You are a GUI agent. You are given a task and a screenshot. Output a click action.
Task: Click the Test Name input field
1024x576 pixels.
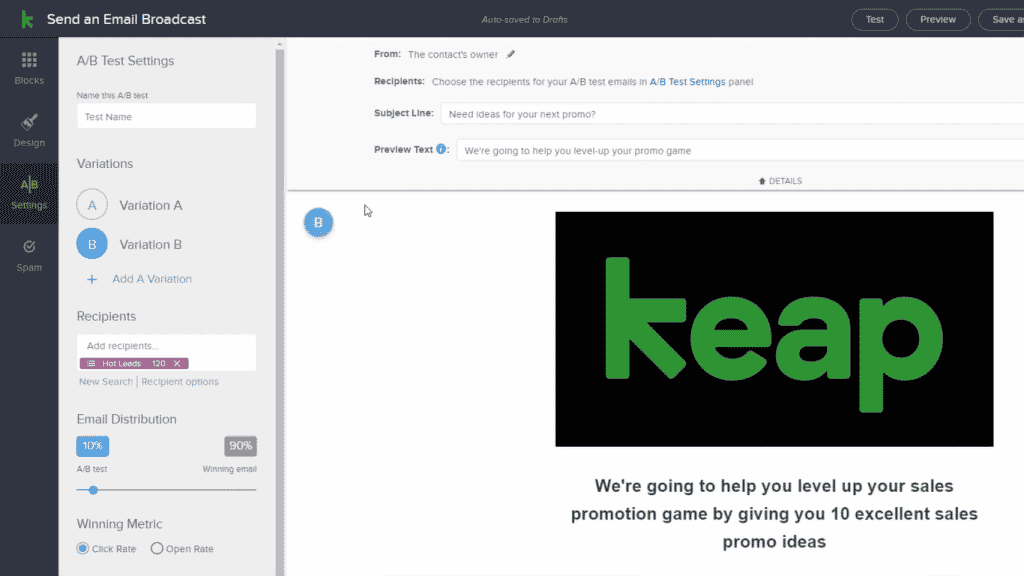[166, 117]
